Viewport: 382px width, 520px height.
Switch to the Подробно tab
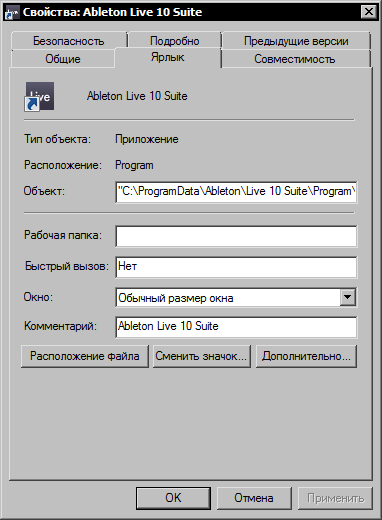175,41
